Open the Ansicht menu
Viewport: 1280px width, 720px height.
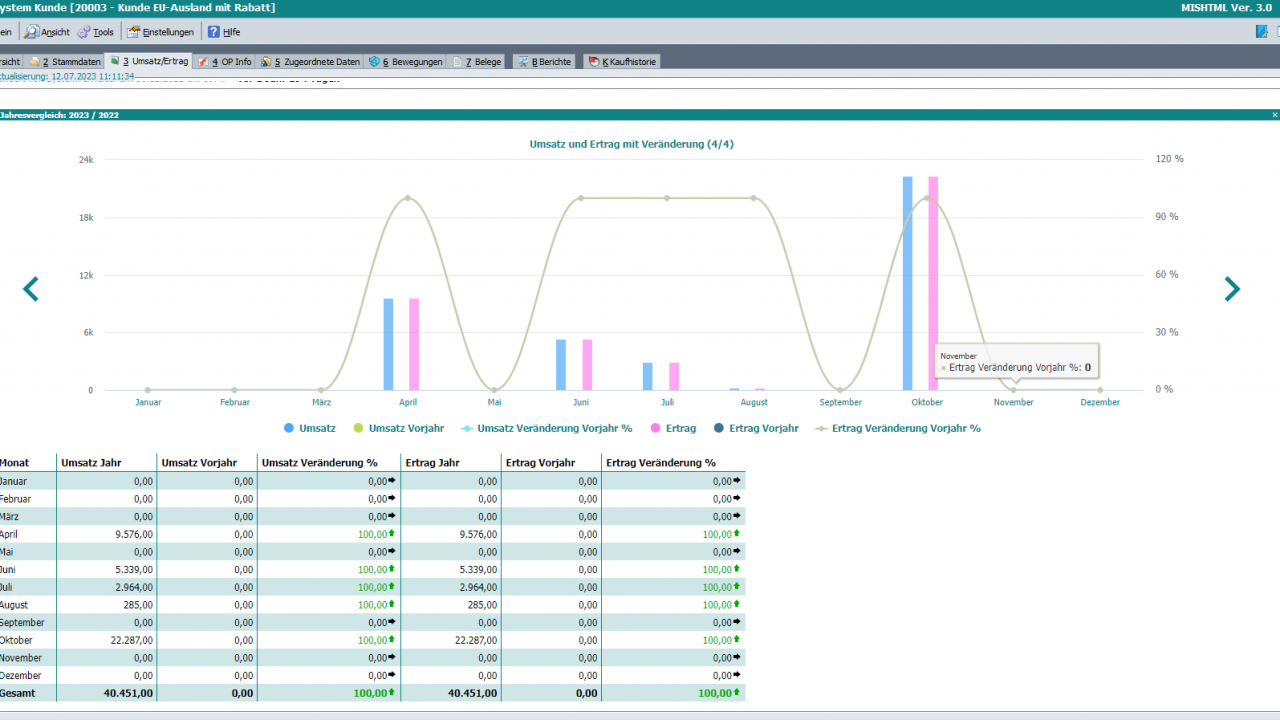(x=47, y=32)
